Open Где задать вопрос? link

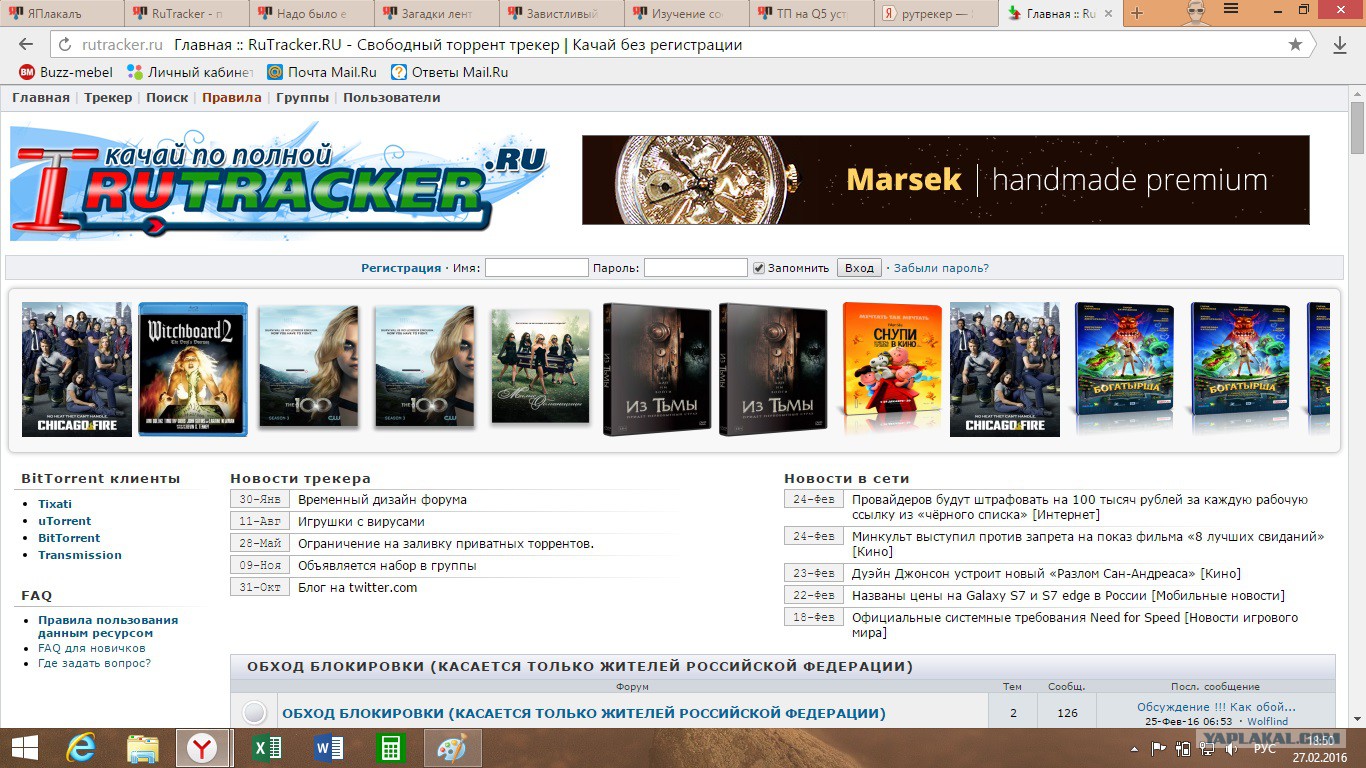[x=95, y=663]
